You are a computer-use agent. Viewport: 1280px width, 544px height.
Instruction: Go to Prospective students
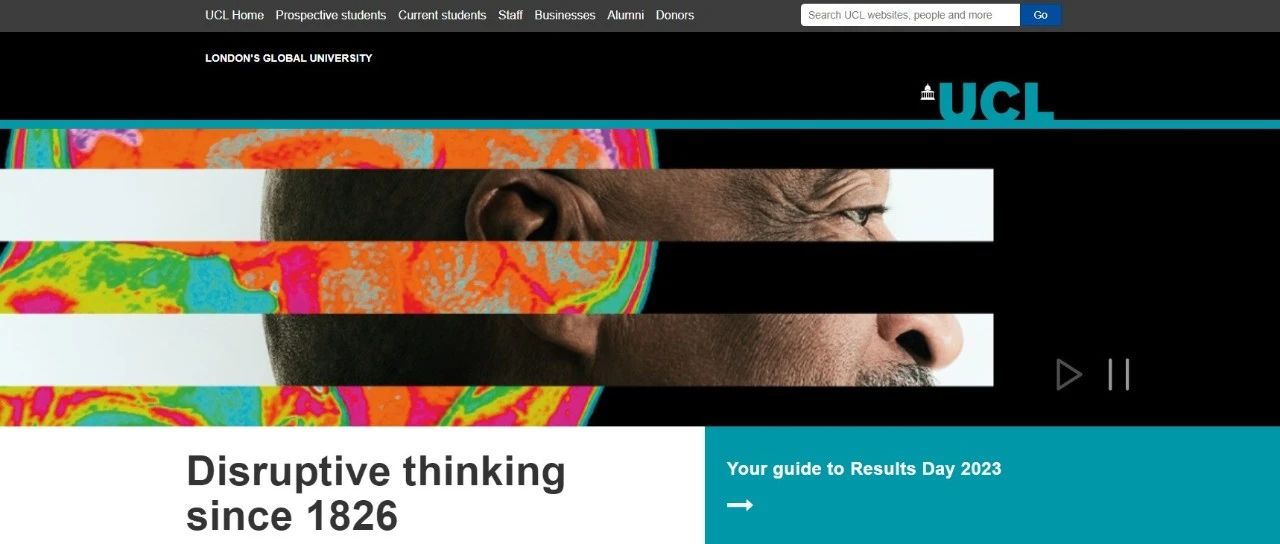[331, 15]
